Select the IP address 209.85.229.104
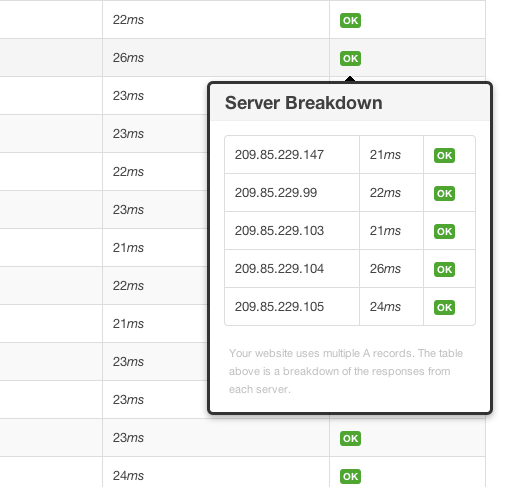Image resolution: width=525 pixels, height=487 pixels. coord(279,268)
